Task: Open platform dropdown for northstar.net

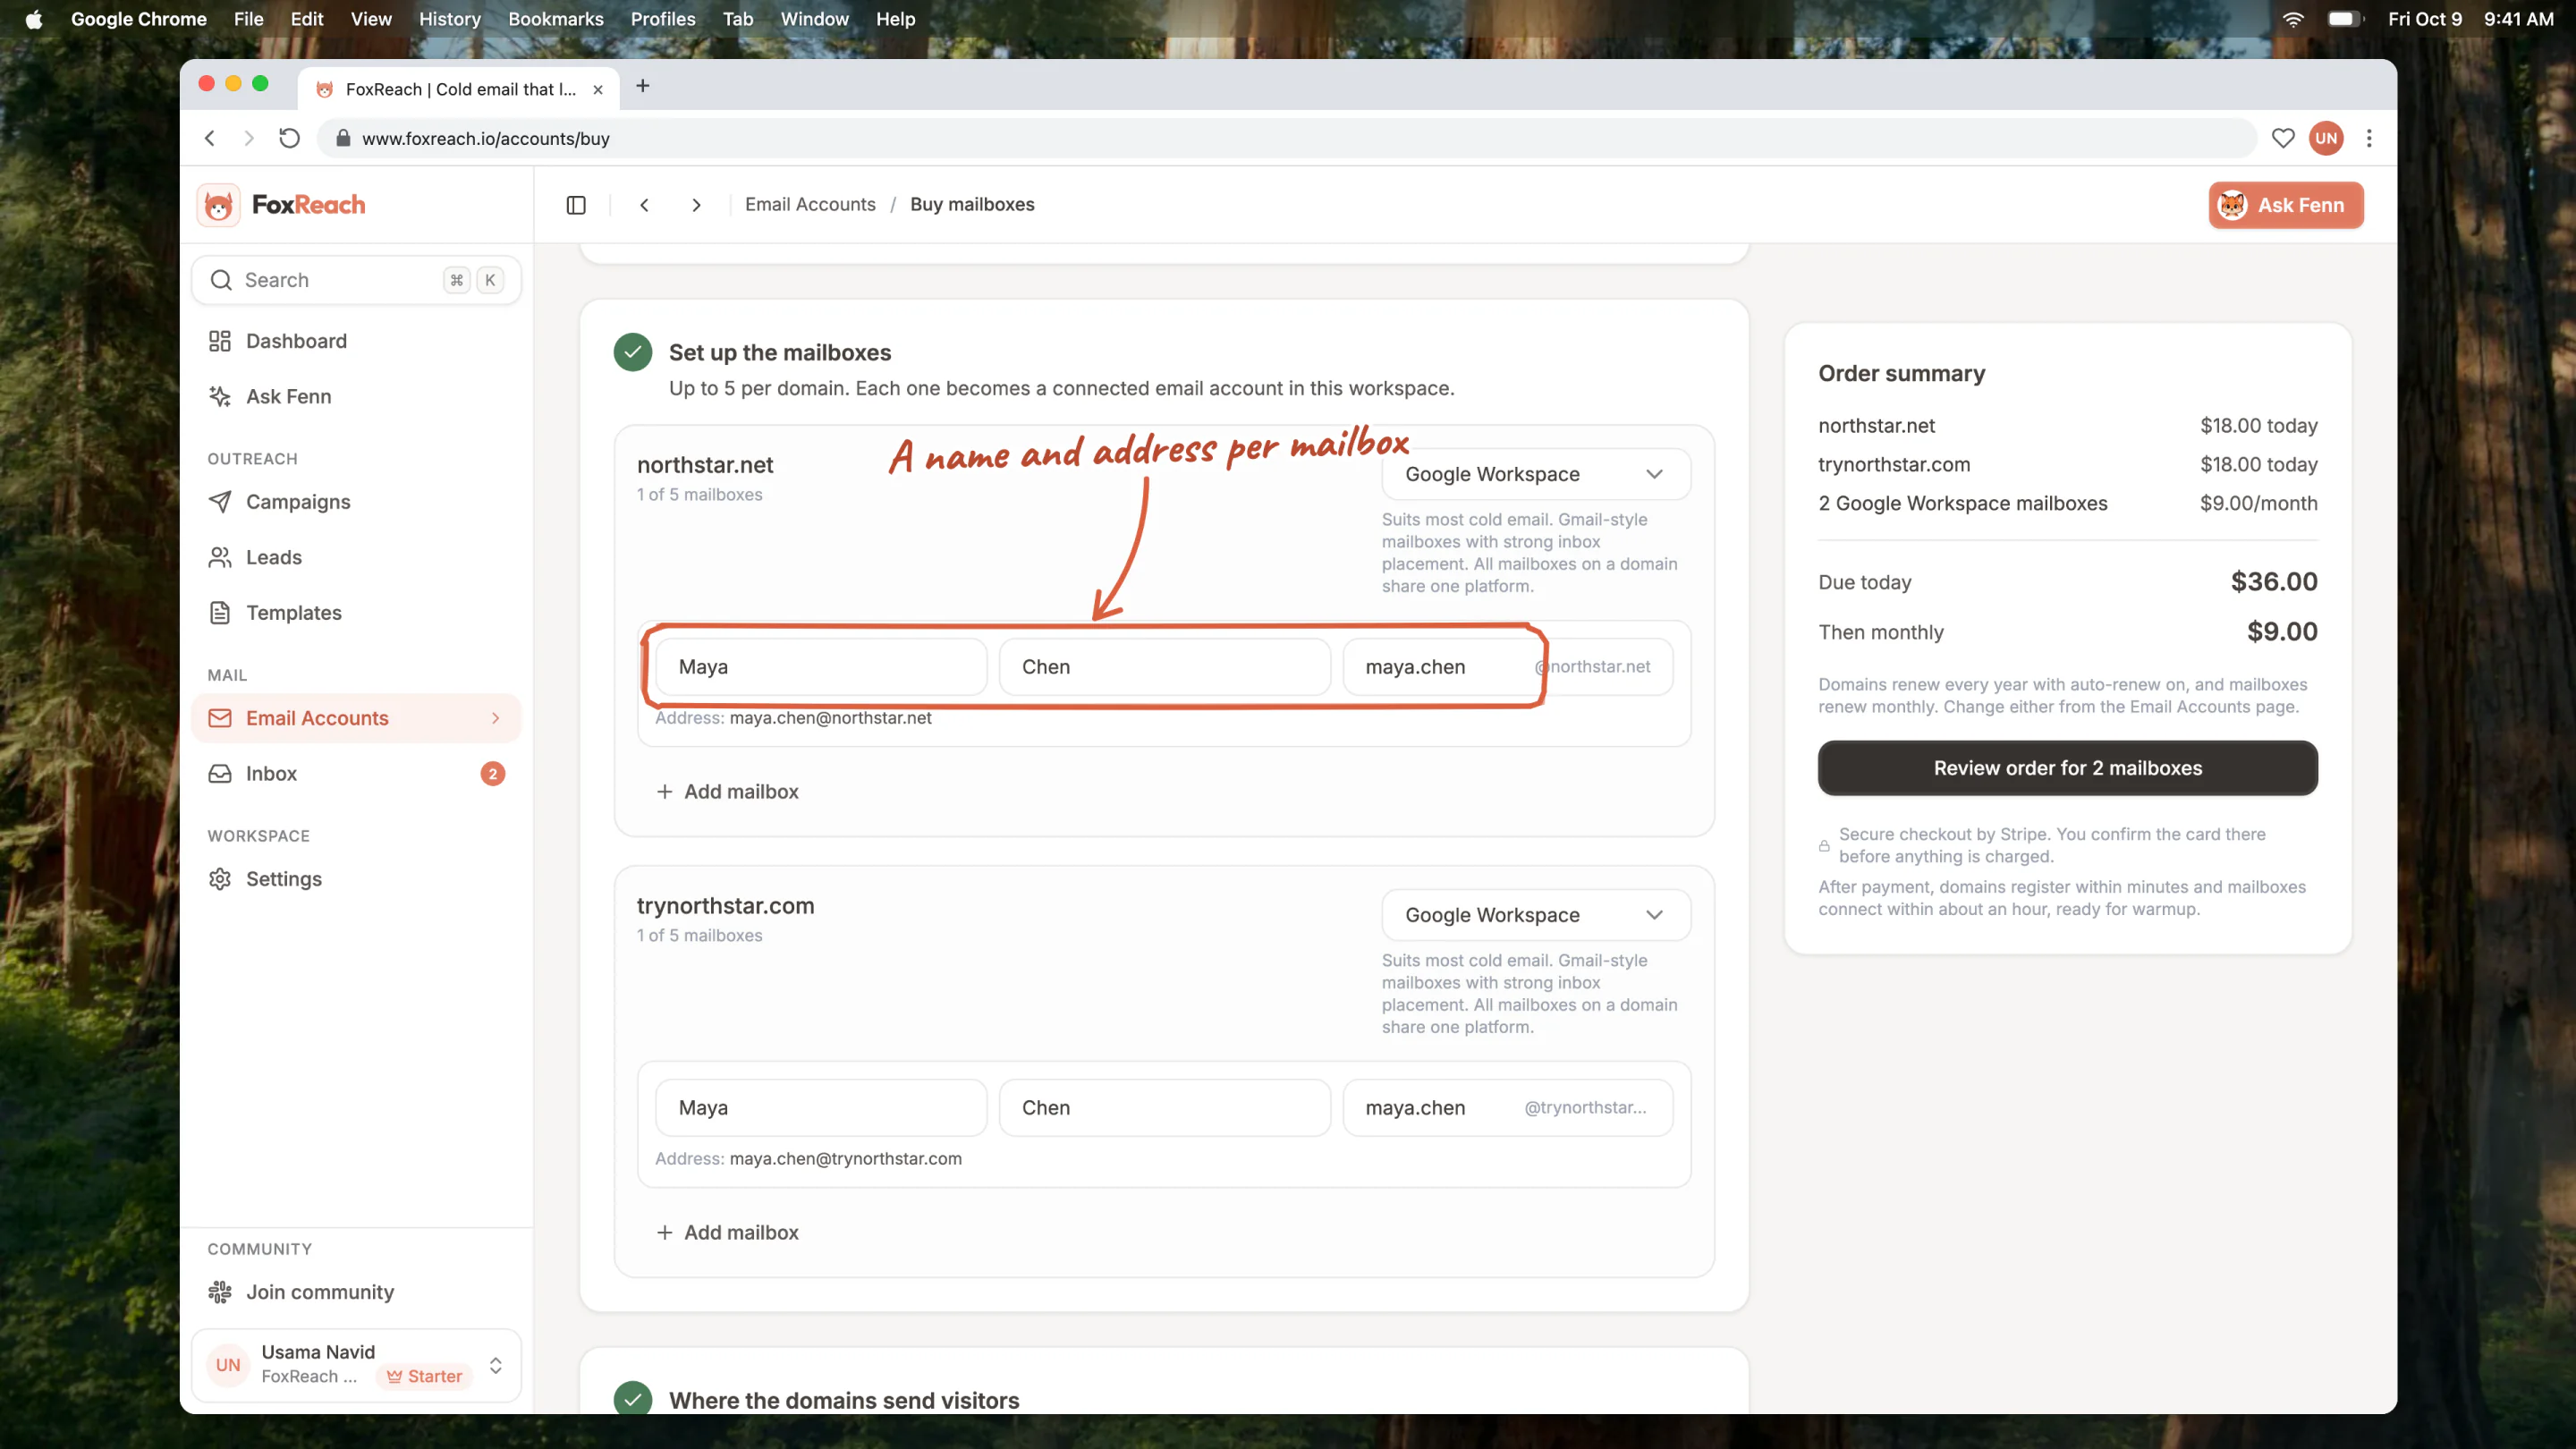Action: coord(1536,474)
